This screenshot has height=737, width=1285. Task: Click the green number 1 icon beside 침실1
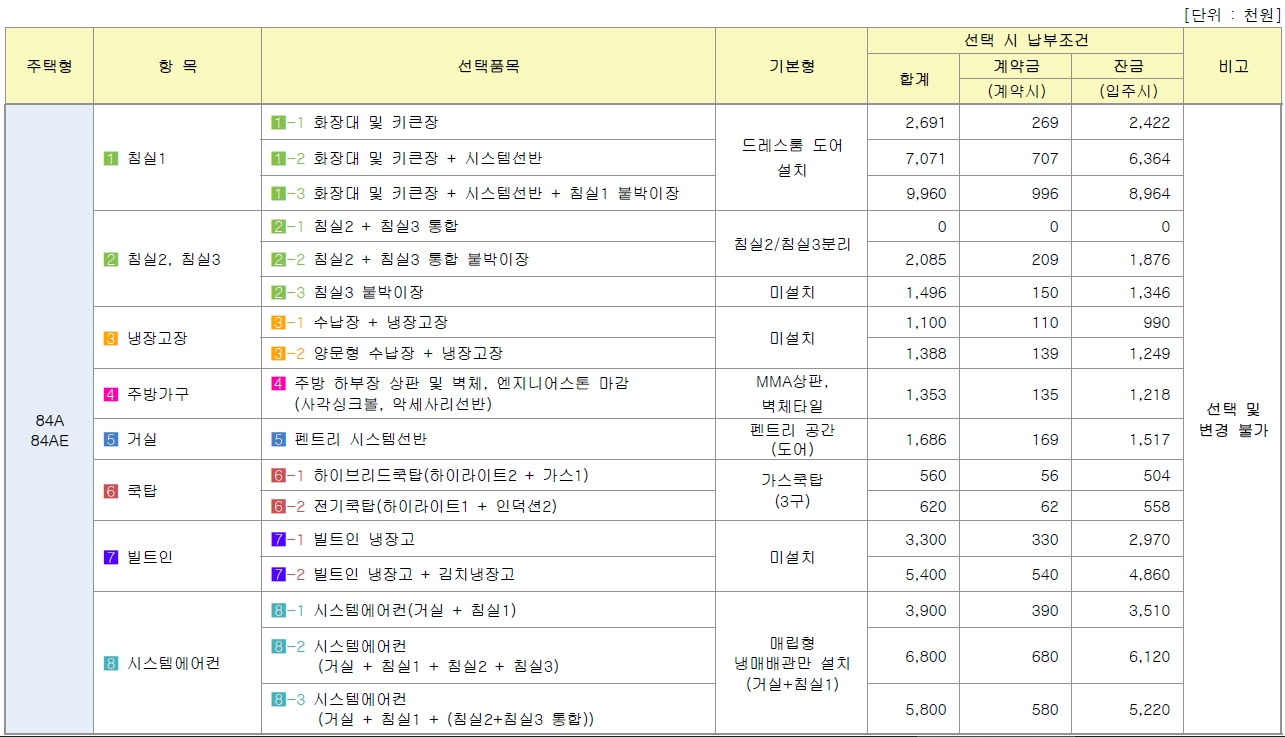point(111,158)
